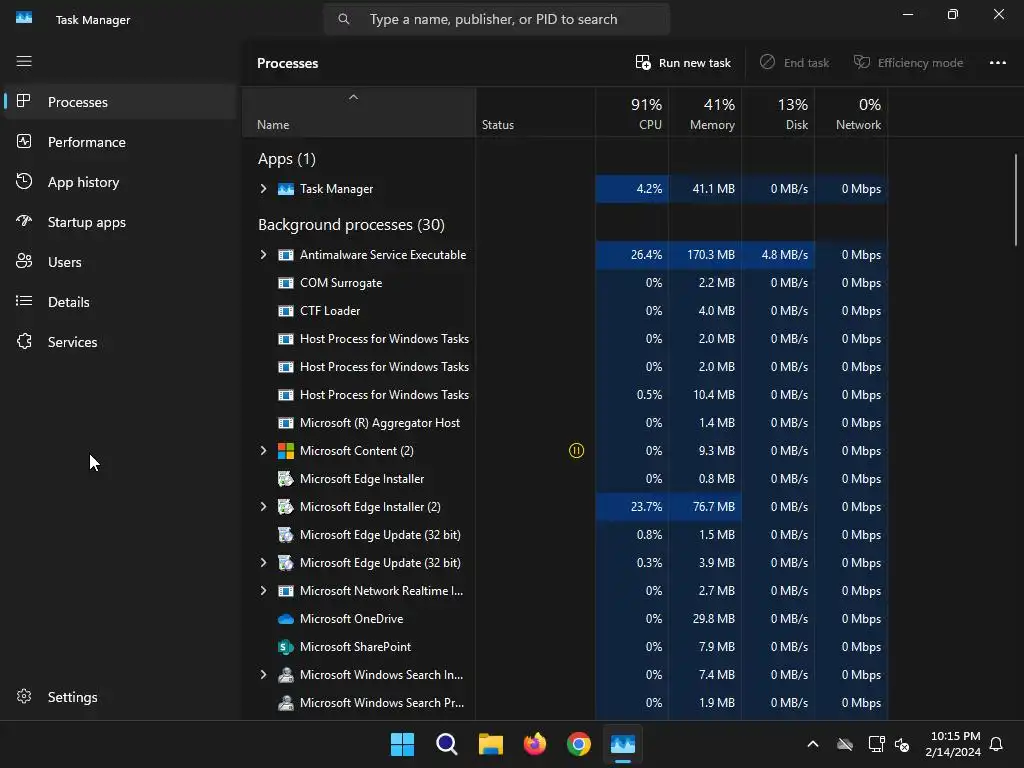This screenshot has width=1024, height=768.
Task: Launch Google Chrome from taskbar
Action: (579, 744)
